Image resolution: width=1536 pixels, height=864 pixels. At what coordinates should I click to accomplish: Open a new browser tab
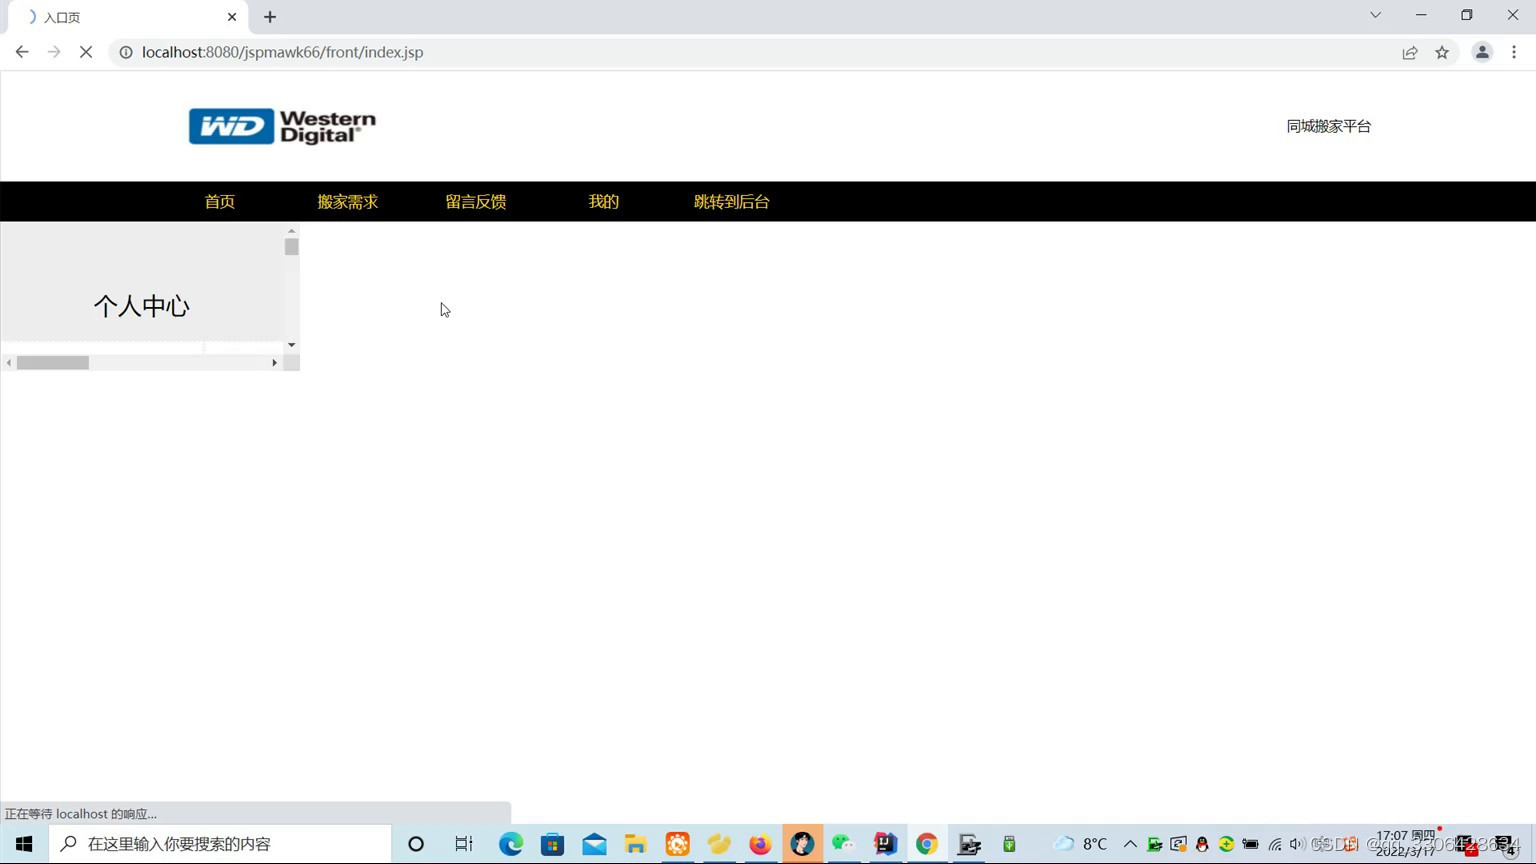[x=270, y=17]
